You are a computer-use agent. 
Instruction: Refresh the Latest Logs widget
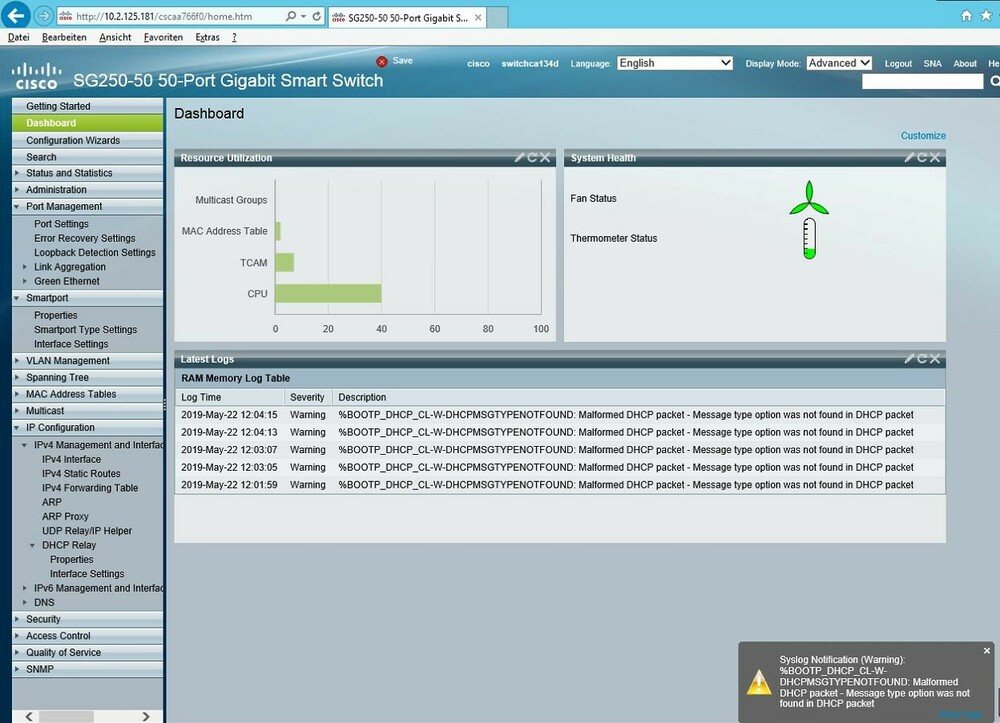(x=922, y=358)
